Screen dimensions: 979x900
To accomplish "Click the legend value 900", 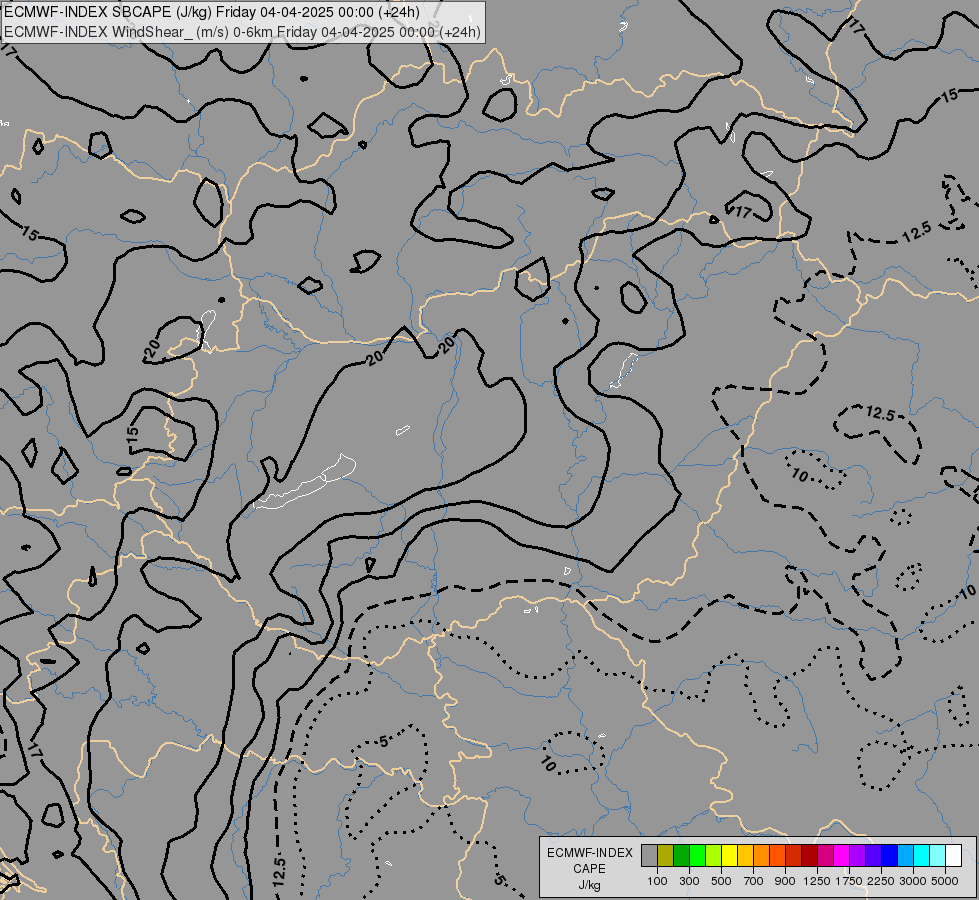I will tap(785, 881).
